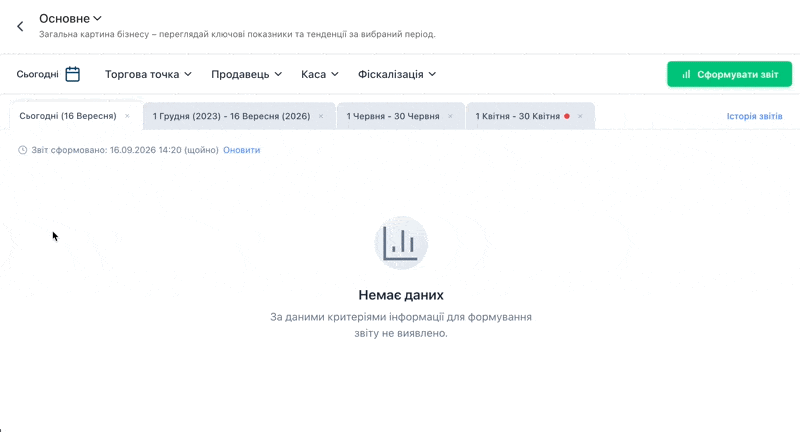This screenshot has width=800, height=432.
Task: Expand the Каса filter dropdown
Action: 319,74
